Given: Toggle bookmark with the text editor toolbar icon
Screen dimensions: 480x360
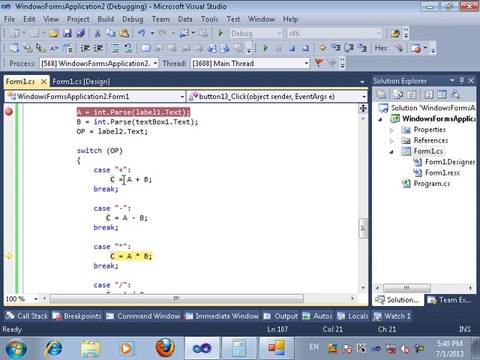Looking at the screenshot, I should coord(146,48).
